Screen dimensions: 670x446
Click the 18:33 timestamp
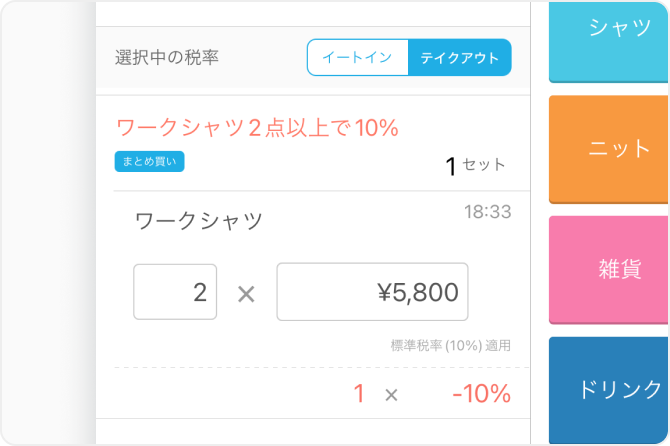point(488,212)
